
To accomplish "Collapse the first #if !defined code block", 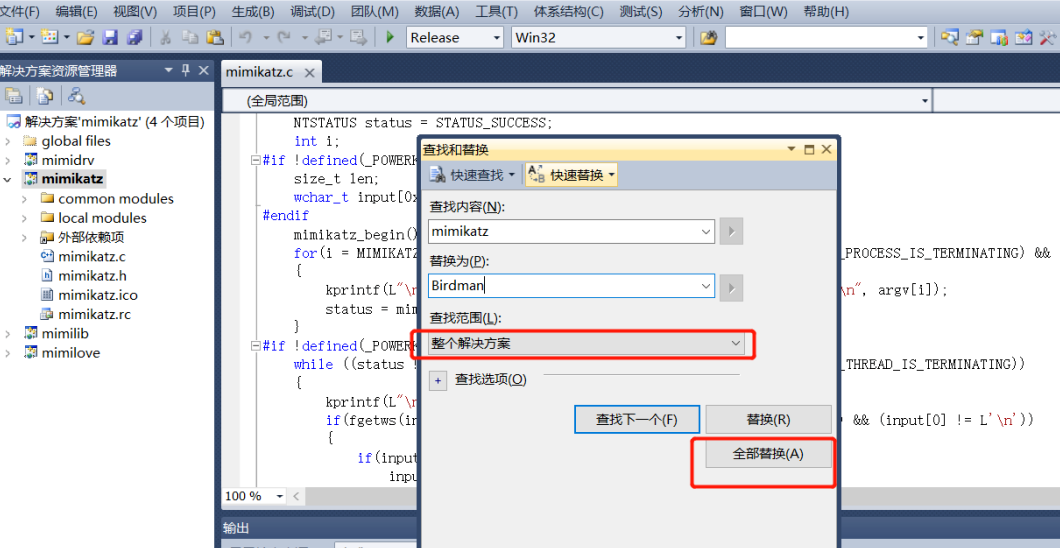I will [255, 161].
